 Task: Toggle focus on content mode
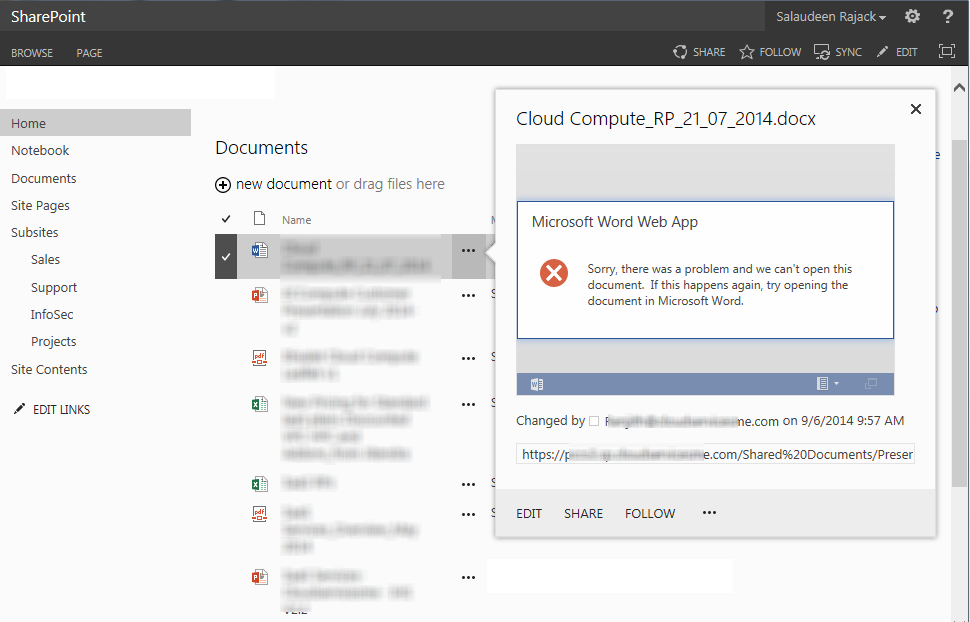click(946, 51)
